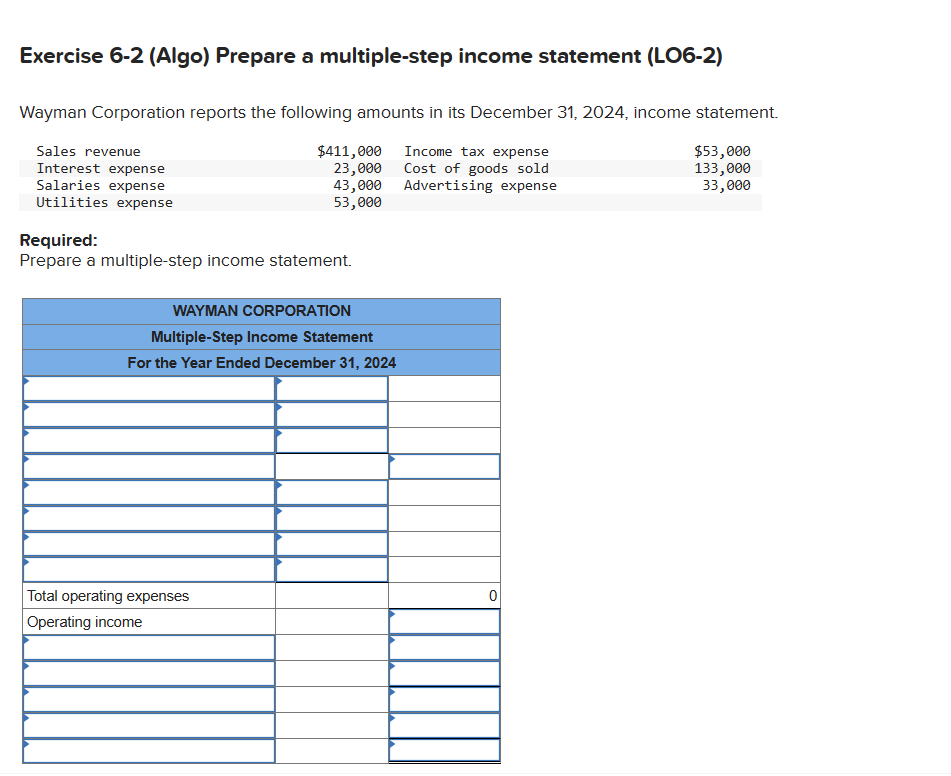This screenshot has width=951, height=776.
Task: Expand the second row label dropdown triangle
Action: point(148,413)
